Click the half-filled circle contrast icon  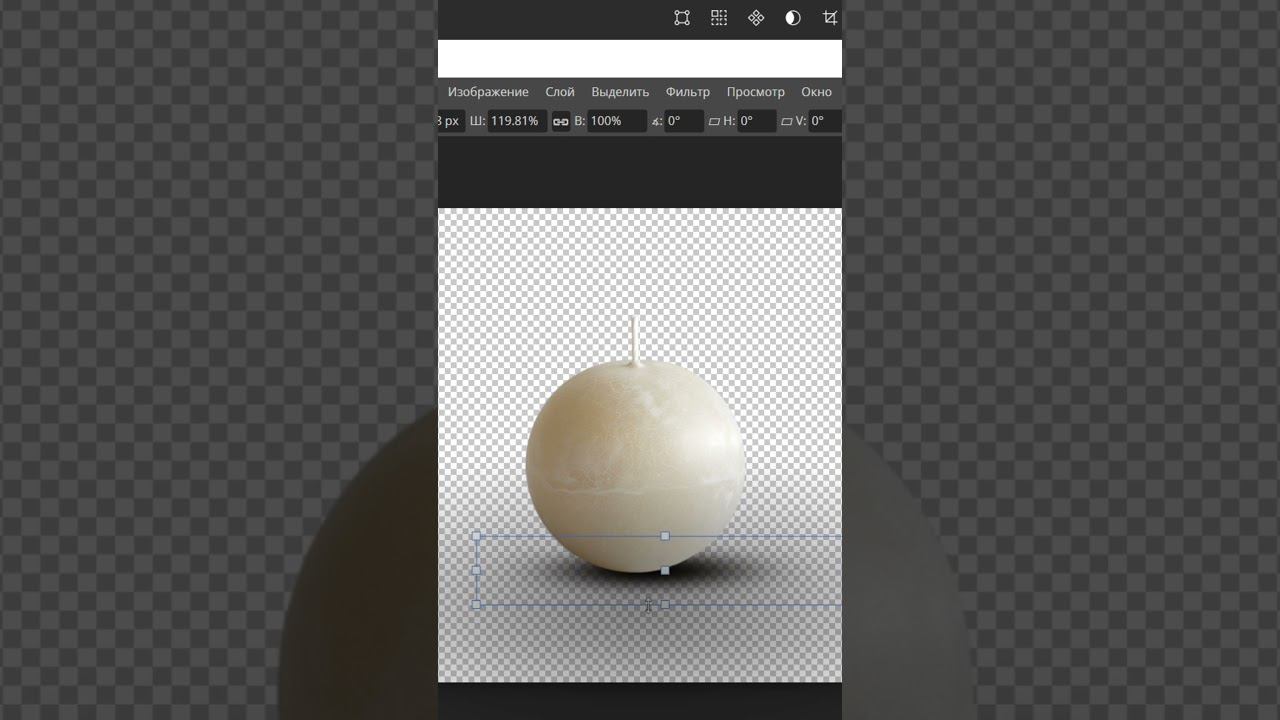[x=793, y=18]
